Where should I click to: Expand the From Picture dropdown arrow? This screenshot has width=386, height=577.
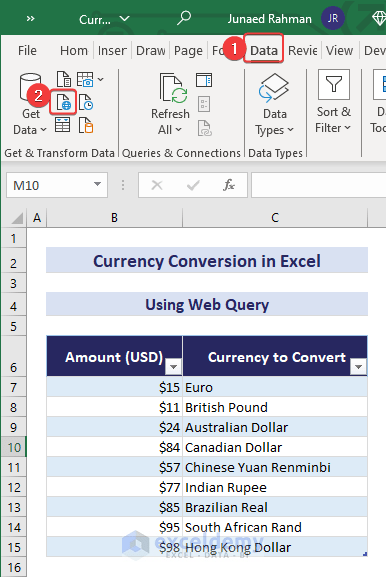pyautogui.click(x=100, y=79)
